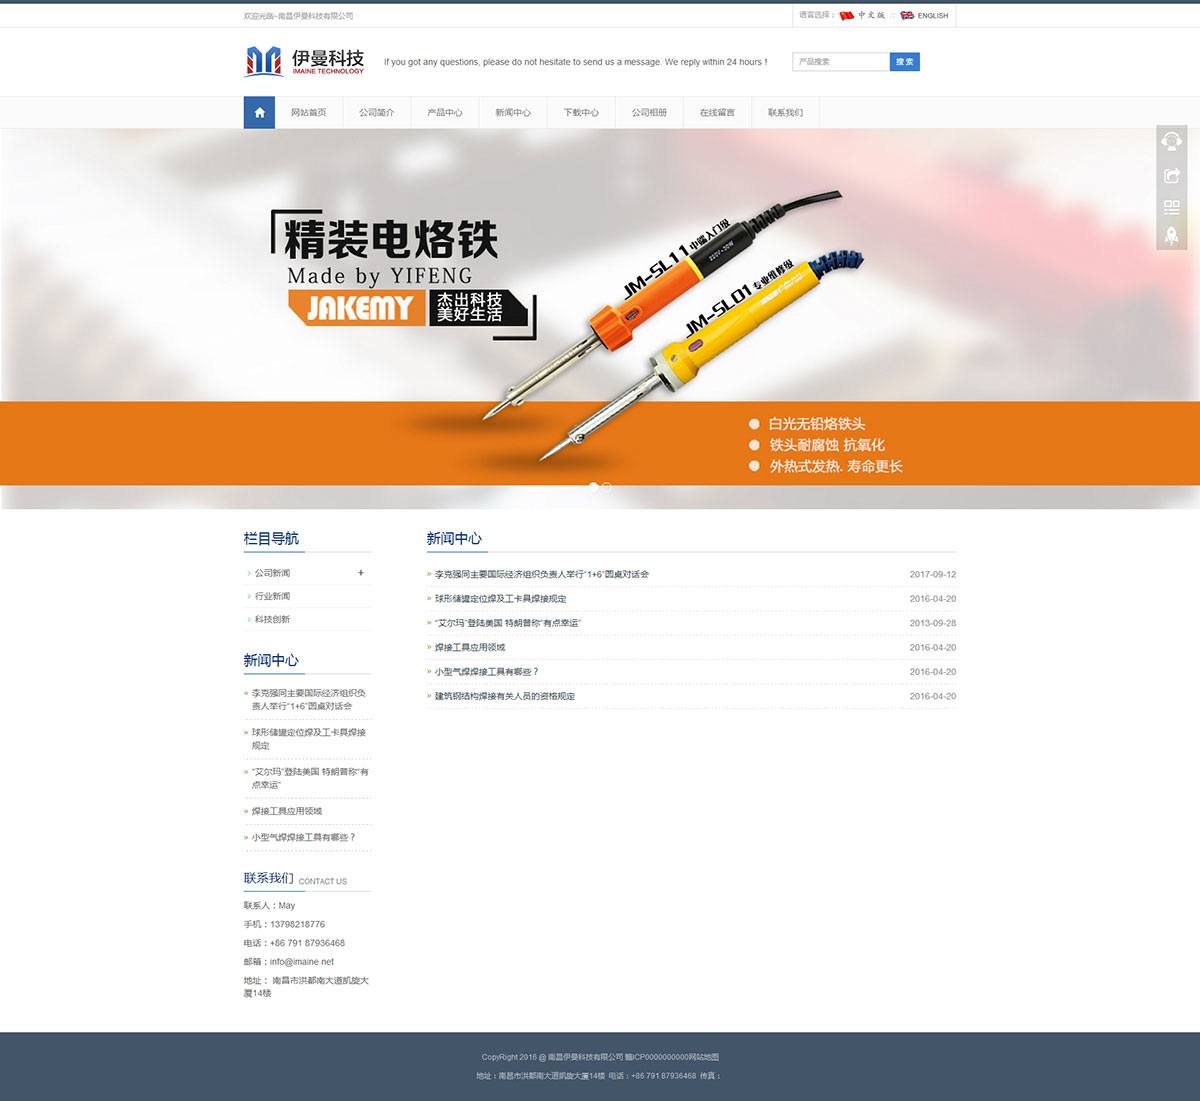This screenshot has height=1101, width=1200.
Task: Show the QR code via floating sidebar icon
Action: [x=1171, y=207]
